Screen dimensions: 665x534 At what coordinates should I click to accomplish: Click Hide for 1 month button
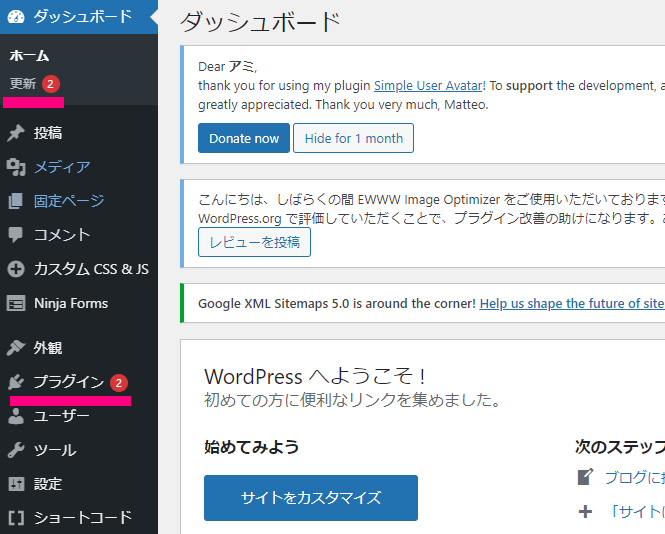click(x=353, y=138)
